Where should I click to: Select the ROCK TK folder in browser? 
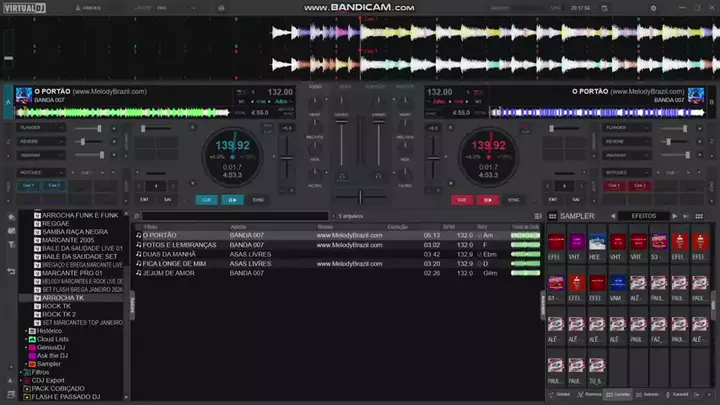click(57, 306)
